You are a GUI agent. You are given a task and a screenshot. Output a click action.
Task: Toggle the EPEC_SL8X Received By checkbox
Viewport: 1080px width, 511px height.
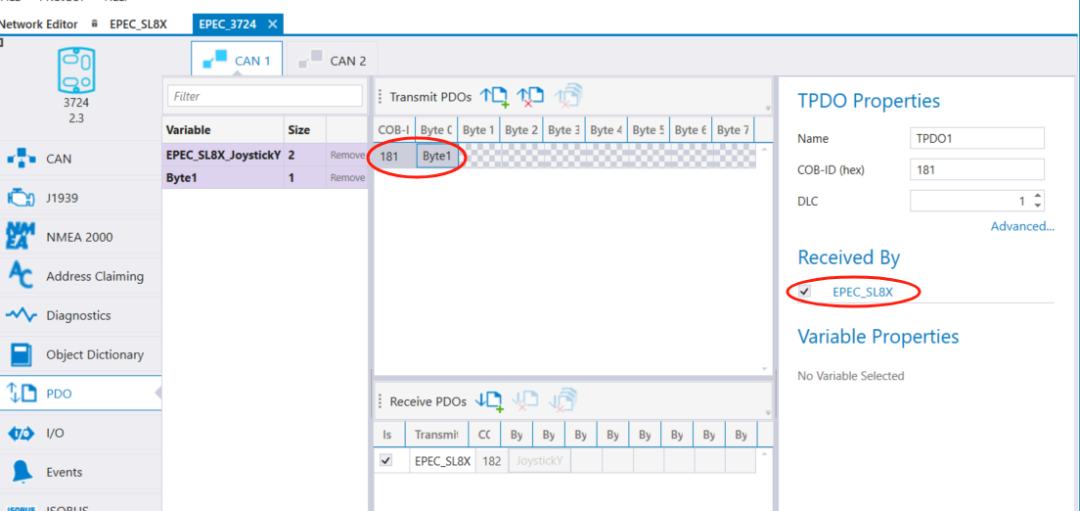[806, 292]
